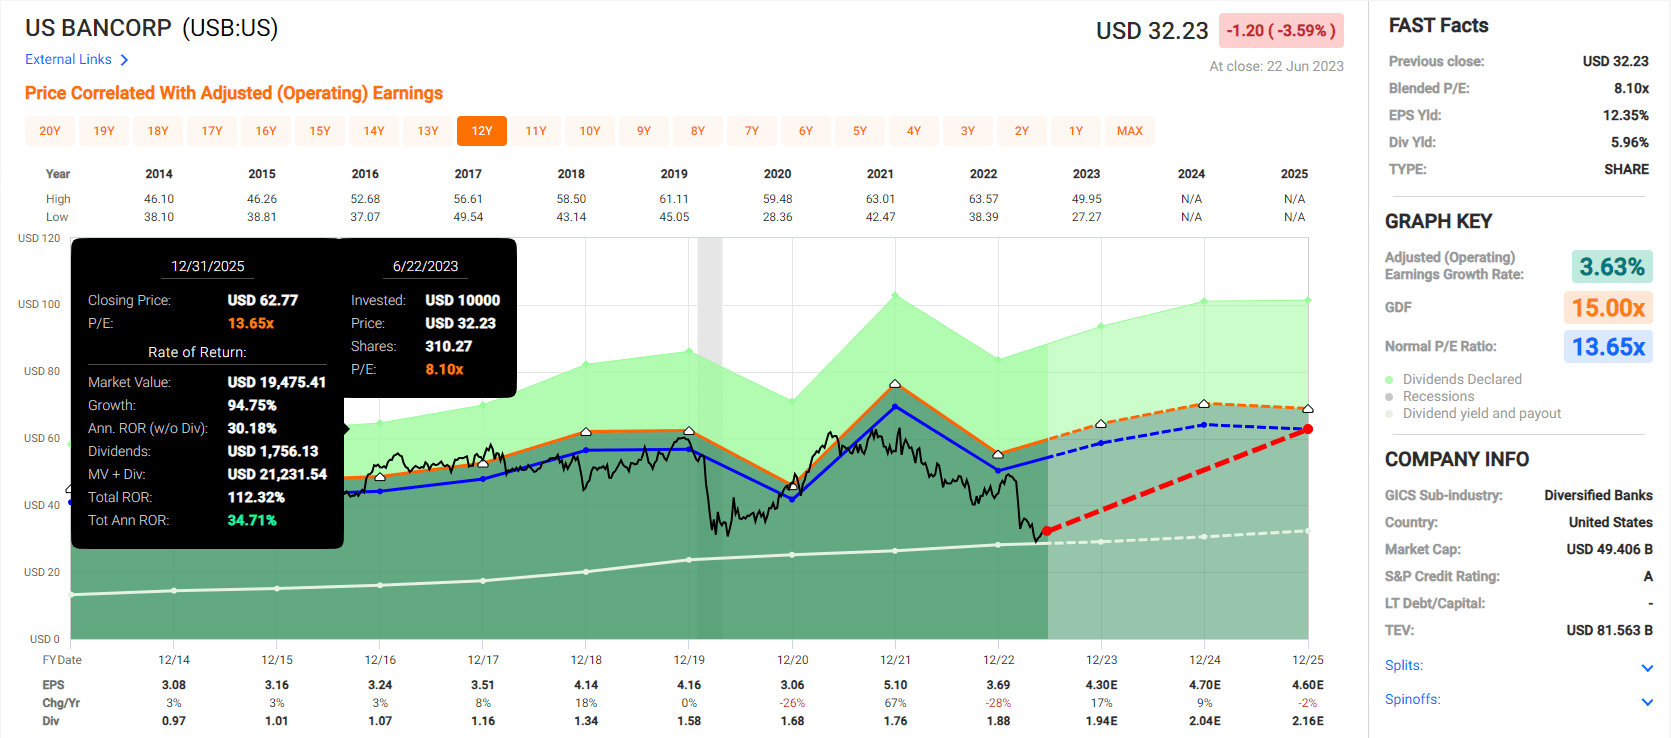Screen dimensions: 1671x738
Task: Click the -1.20 (-3.59%) price change badge
Action: (1281, 31)
